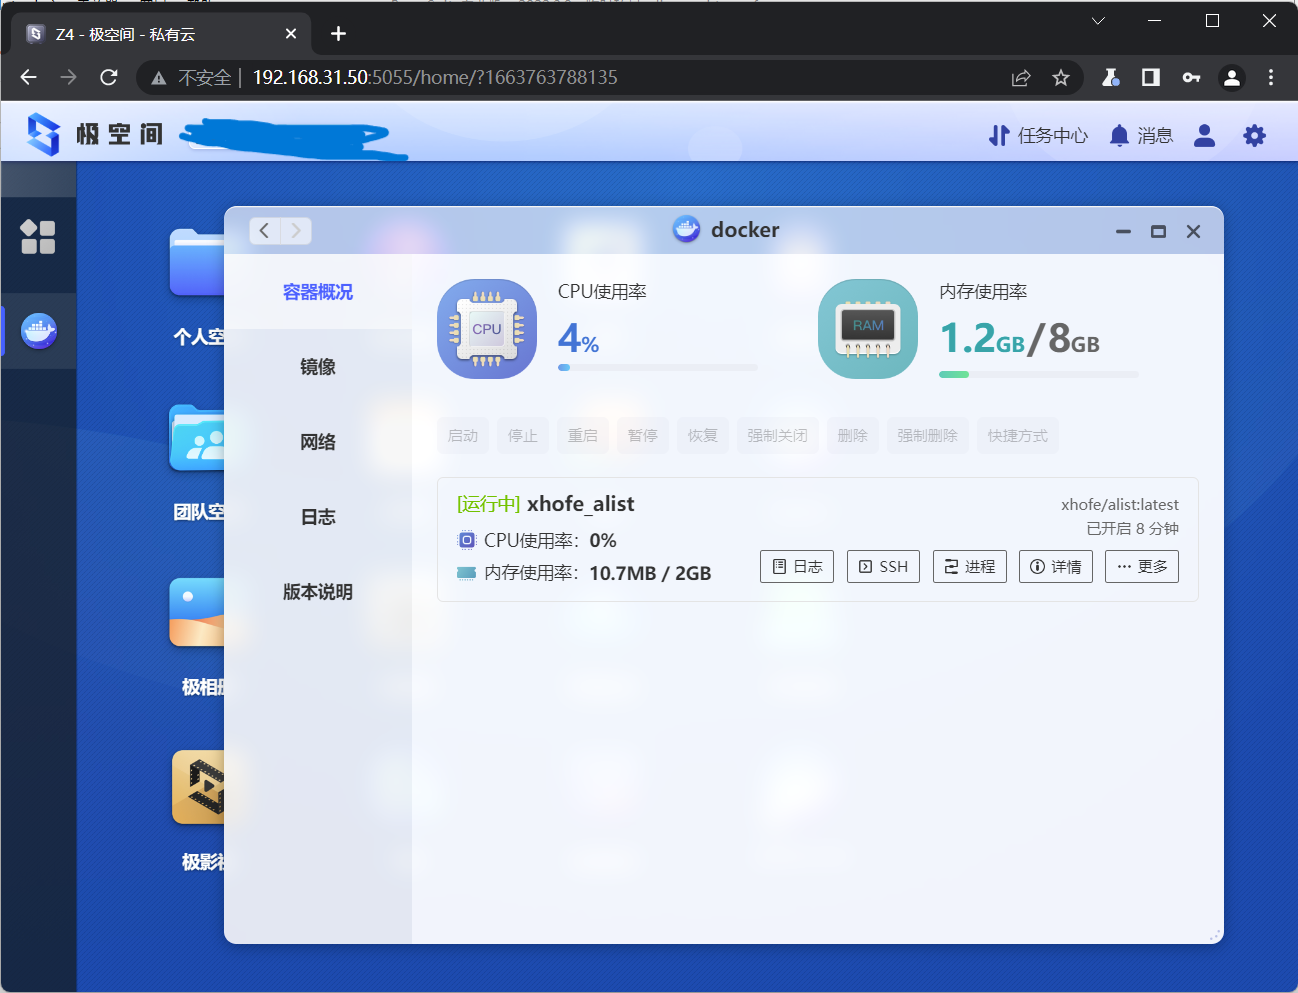Expand tab search chevron
This screenshot has height=993, width=1298.
coord(1098,21)
